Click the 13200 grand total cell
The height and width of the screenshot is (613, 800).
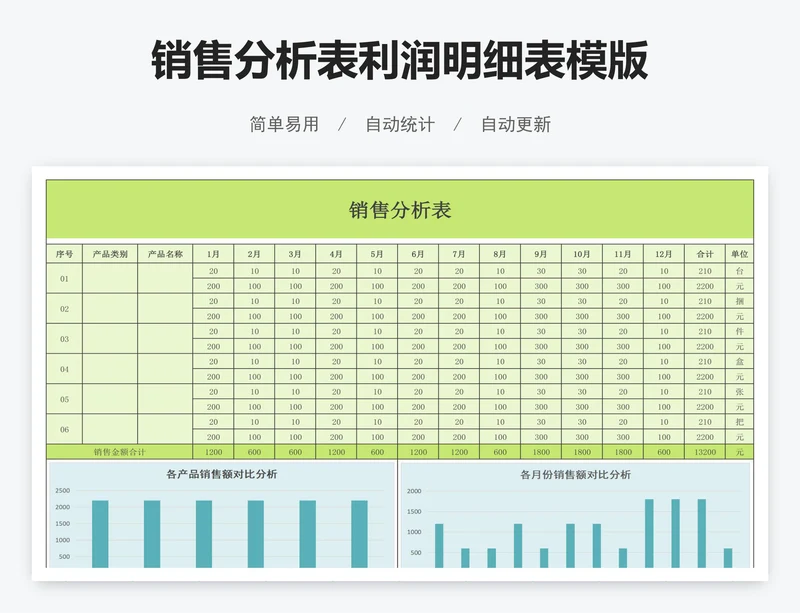click(705, 452)
